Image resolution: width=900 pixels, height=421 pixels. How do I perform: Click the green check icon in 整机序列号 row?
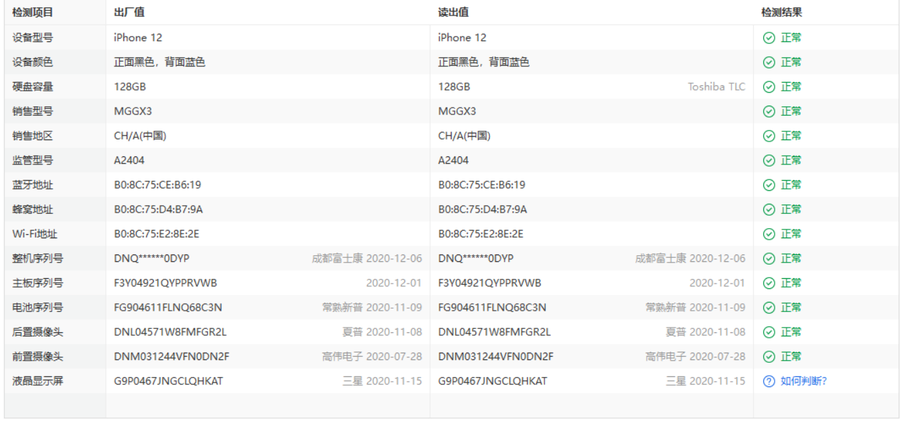click(769, 258)
